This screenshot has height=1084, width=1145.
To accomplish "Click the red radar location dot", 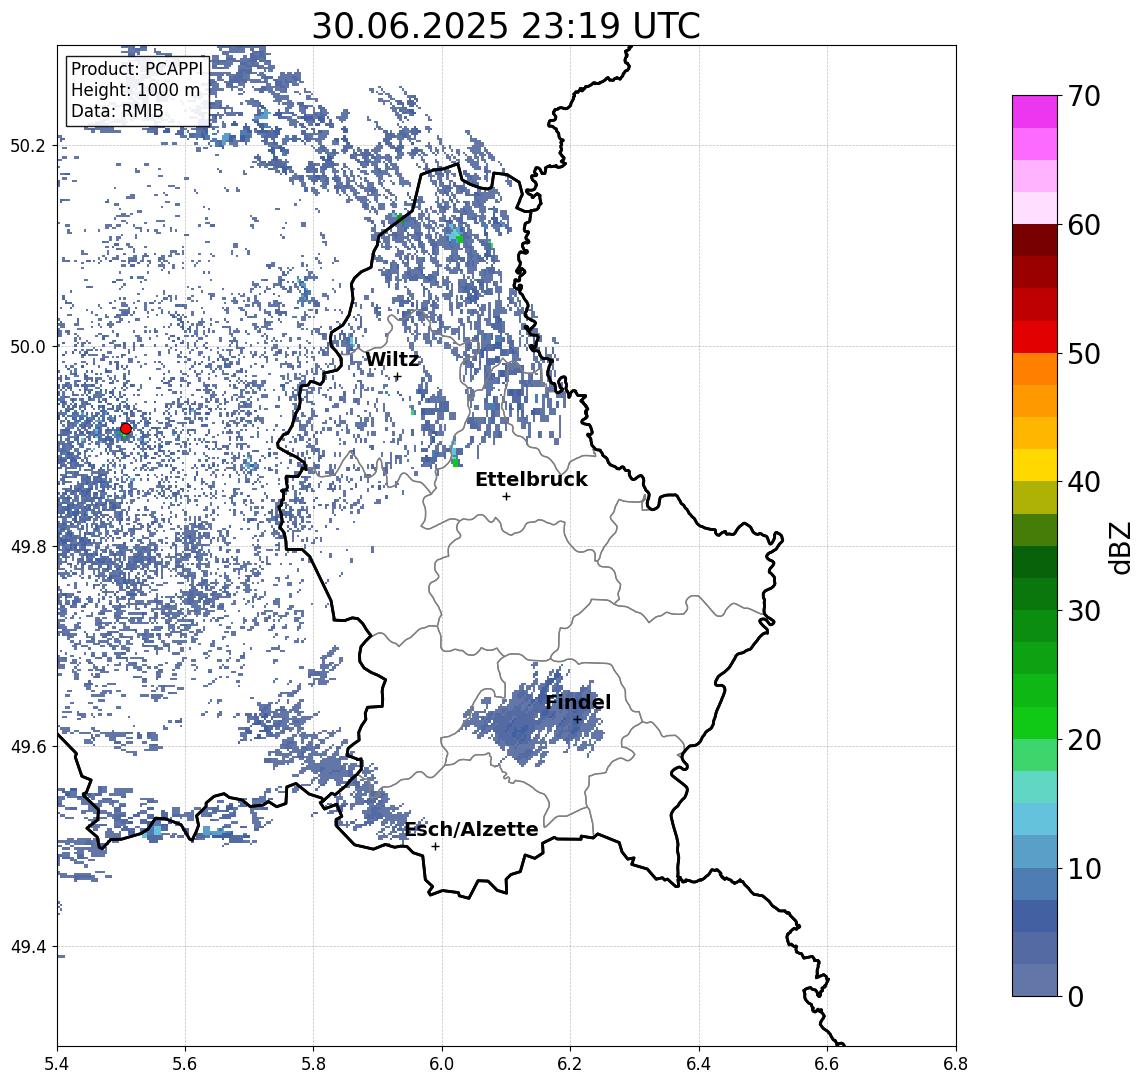I will pyautogui.click(x=126, y=428).
